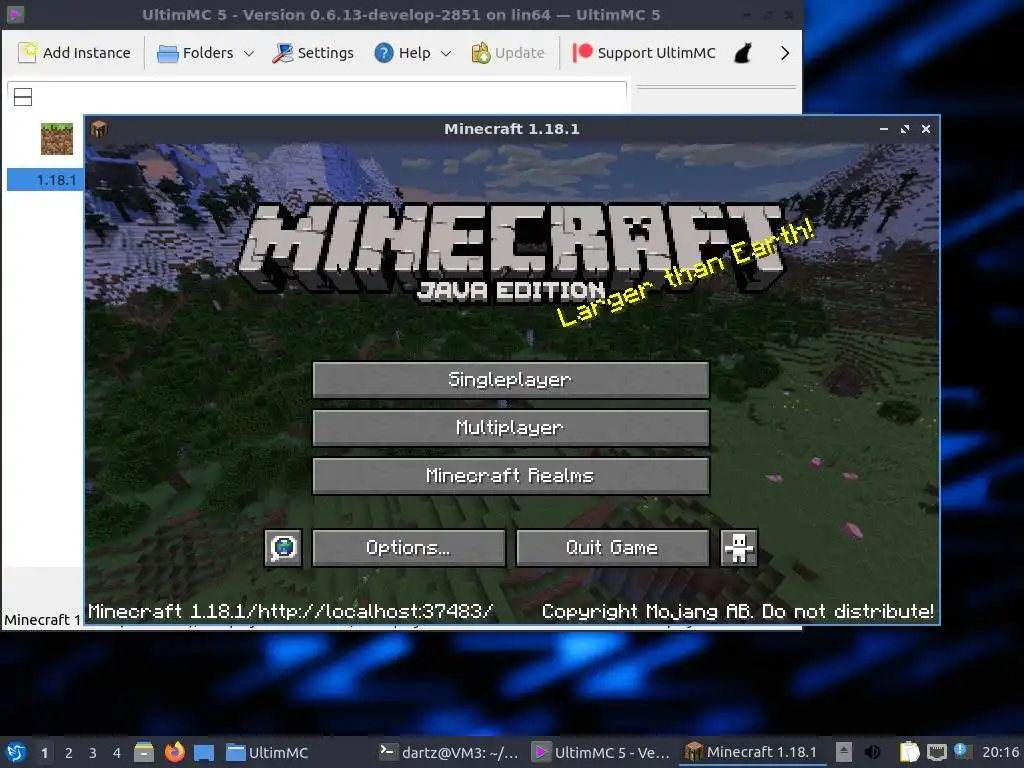1024x768 pixels.
Task: Open the Lubuntu start menu
Action: (x=16, y=752)
